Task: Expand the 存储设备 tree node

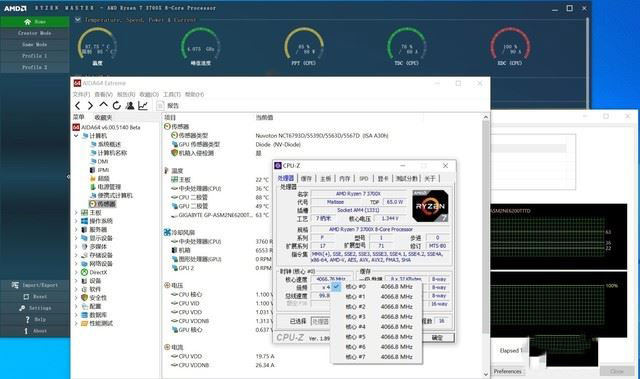Action: 76,255
